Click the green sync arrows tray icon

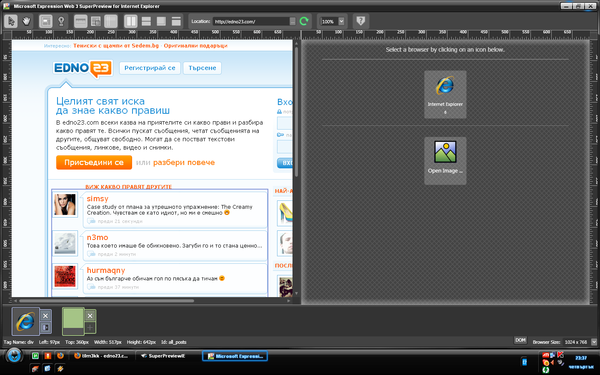pos(546,370)
